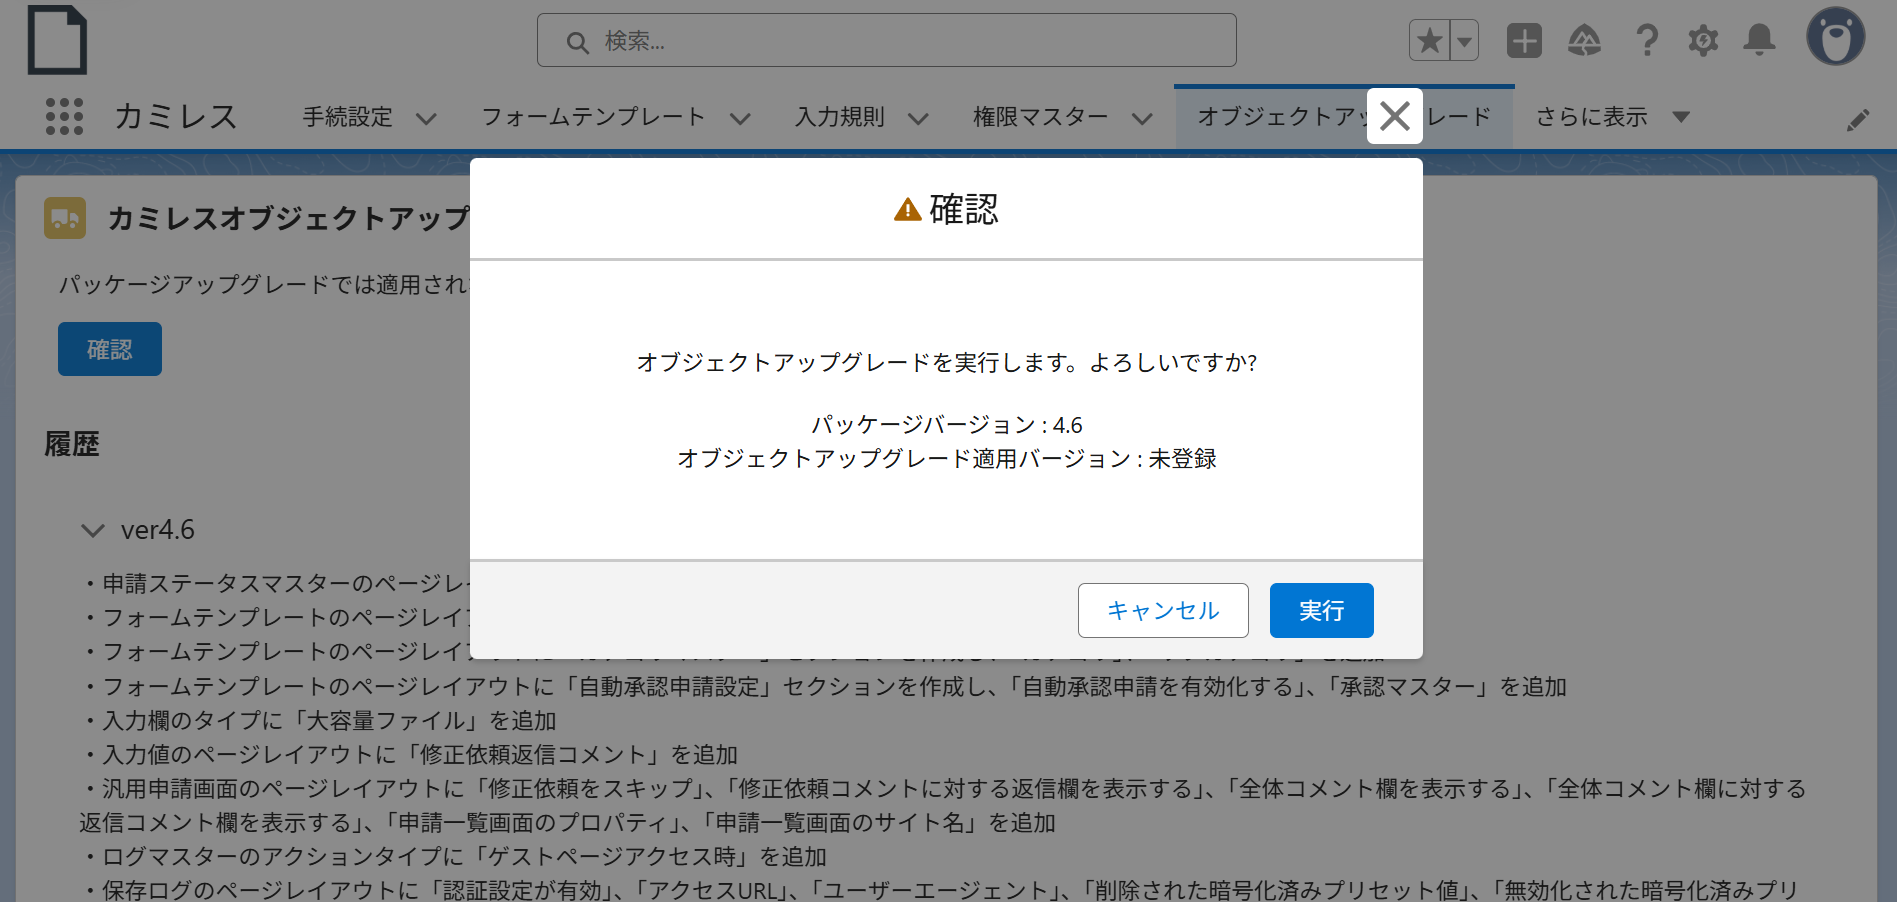
Task: Open the user profile avatar
Action: click(1835, 38)
